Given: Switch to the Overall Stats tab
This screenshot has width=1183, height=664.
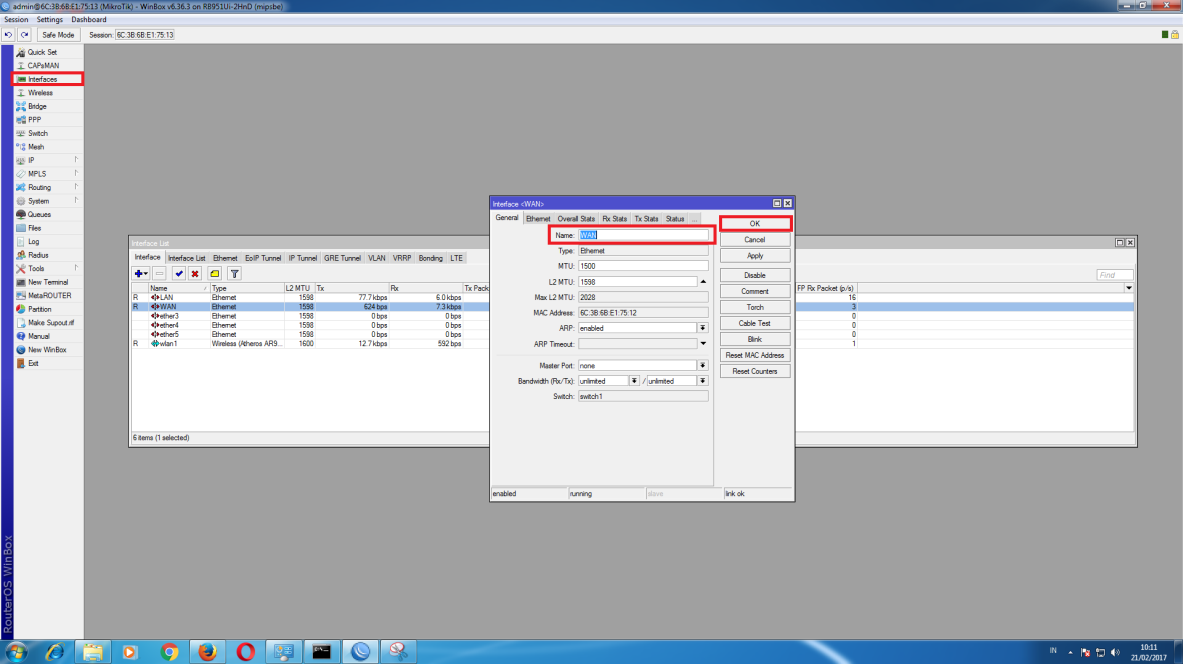Looking at the screenshot, I should tap(576, 219).
